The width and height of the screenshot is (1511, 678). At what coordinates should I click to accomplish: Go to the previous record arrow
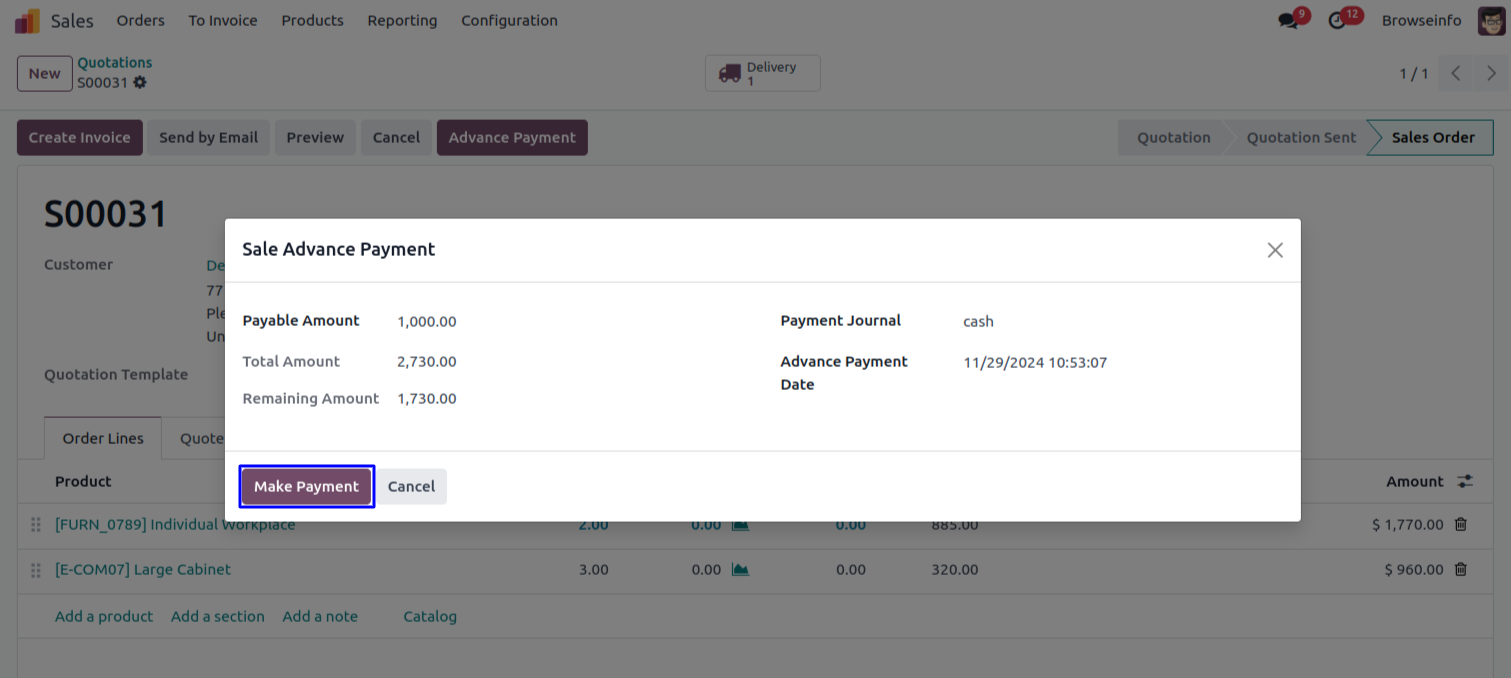1456,73
